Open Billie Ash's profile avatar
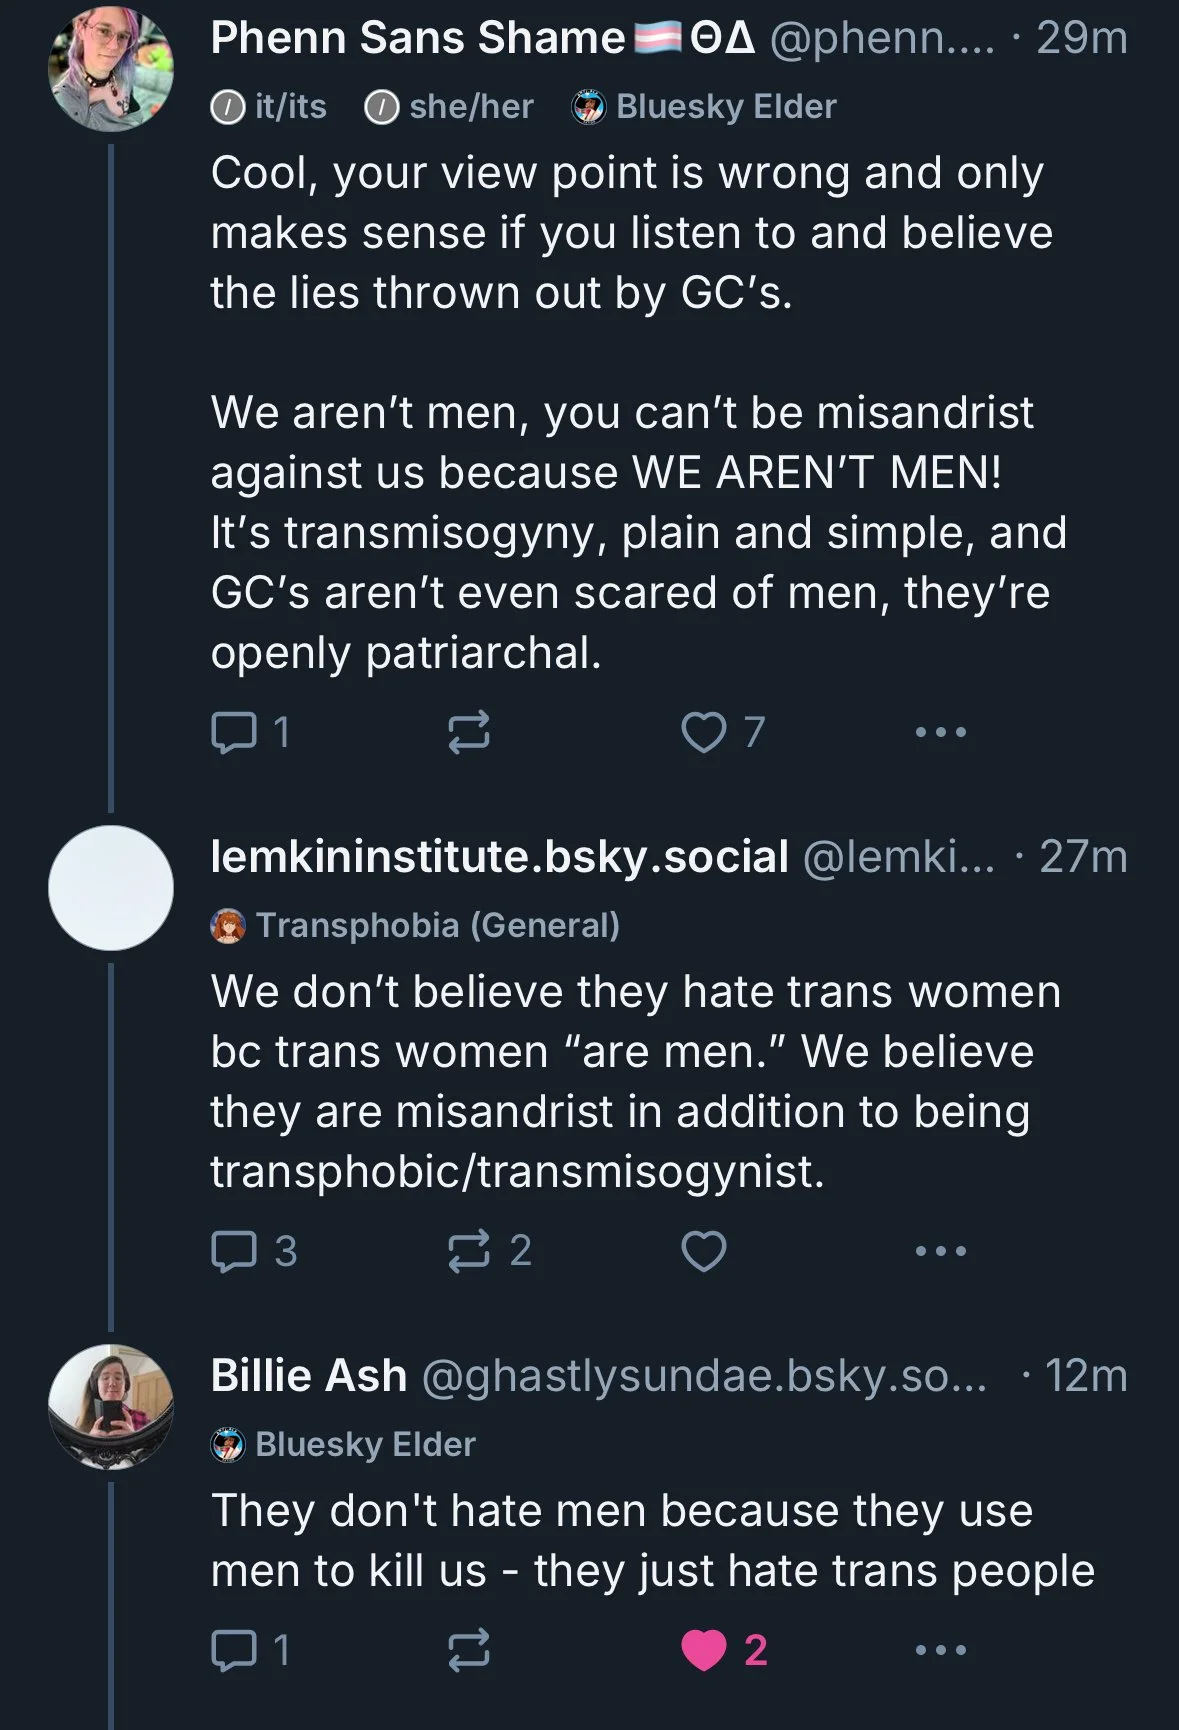Image resolution: width=1179 pixels, height=1730 pixels. click(111, 1406)
